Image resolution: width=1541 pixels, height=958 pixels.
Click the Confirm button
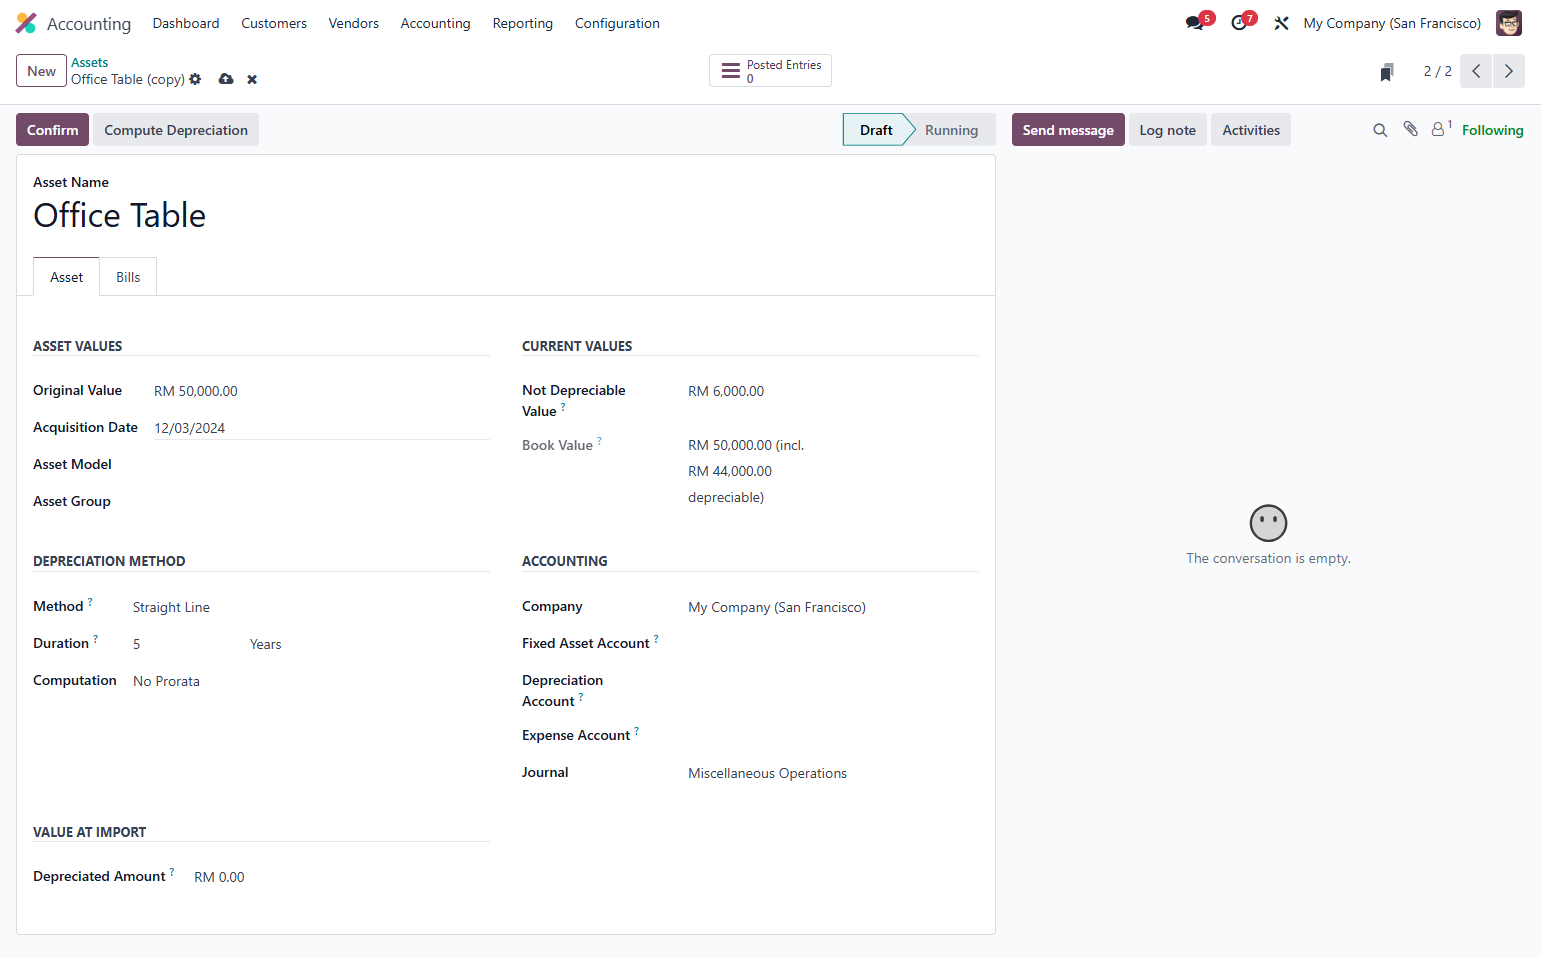pos(52,130)
